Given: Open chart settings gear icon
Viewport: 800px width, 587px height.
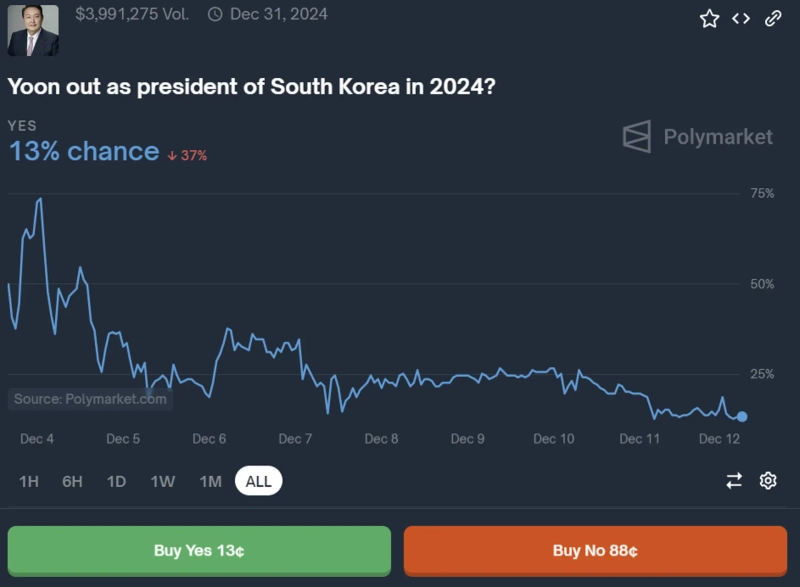Looking at the screenshot, I should pyautogui.click(x=768, y=481).
